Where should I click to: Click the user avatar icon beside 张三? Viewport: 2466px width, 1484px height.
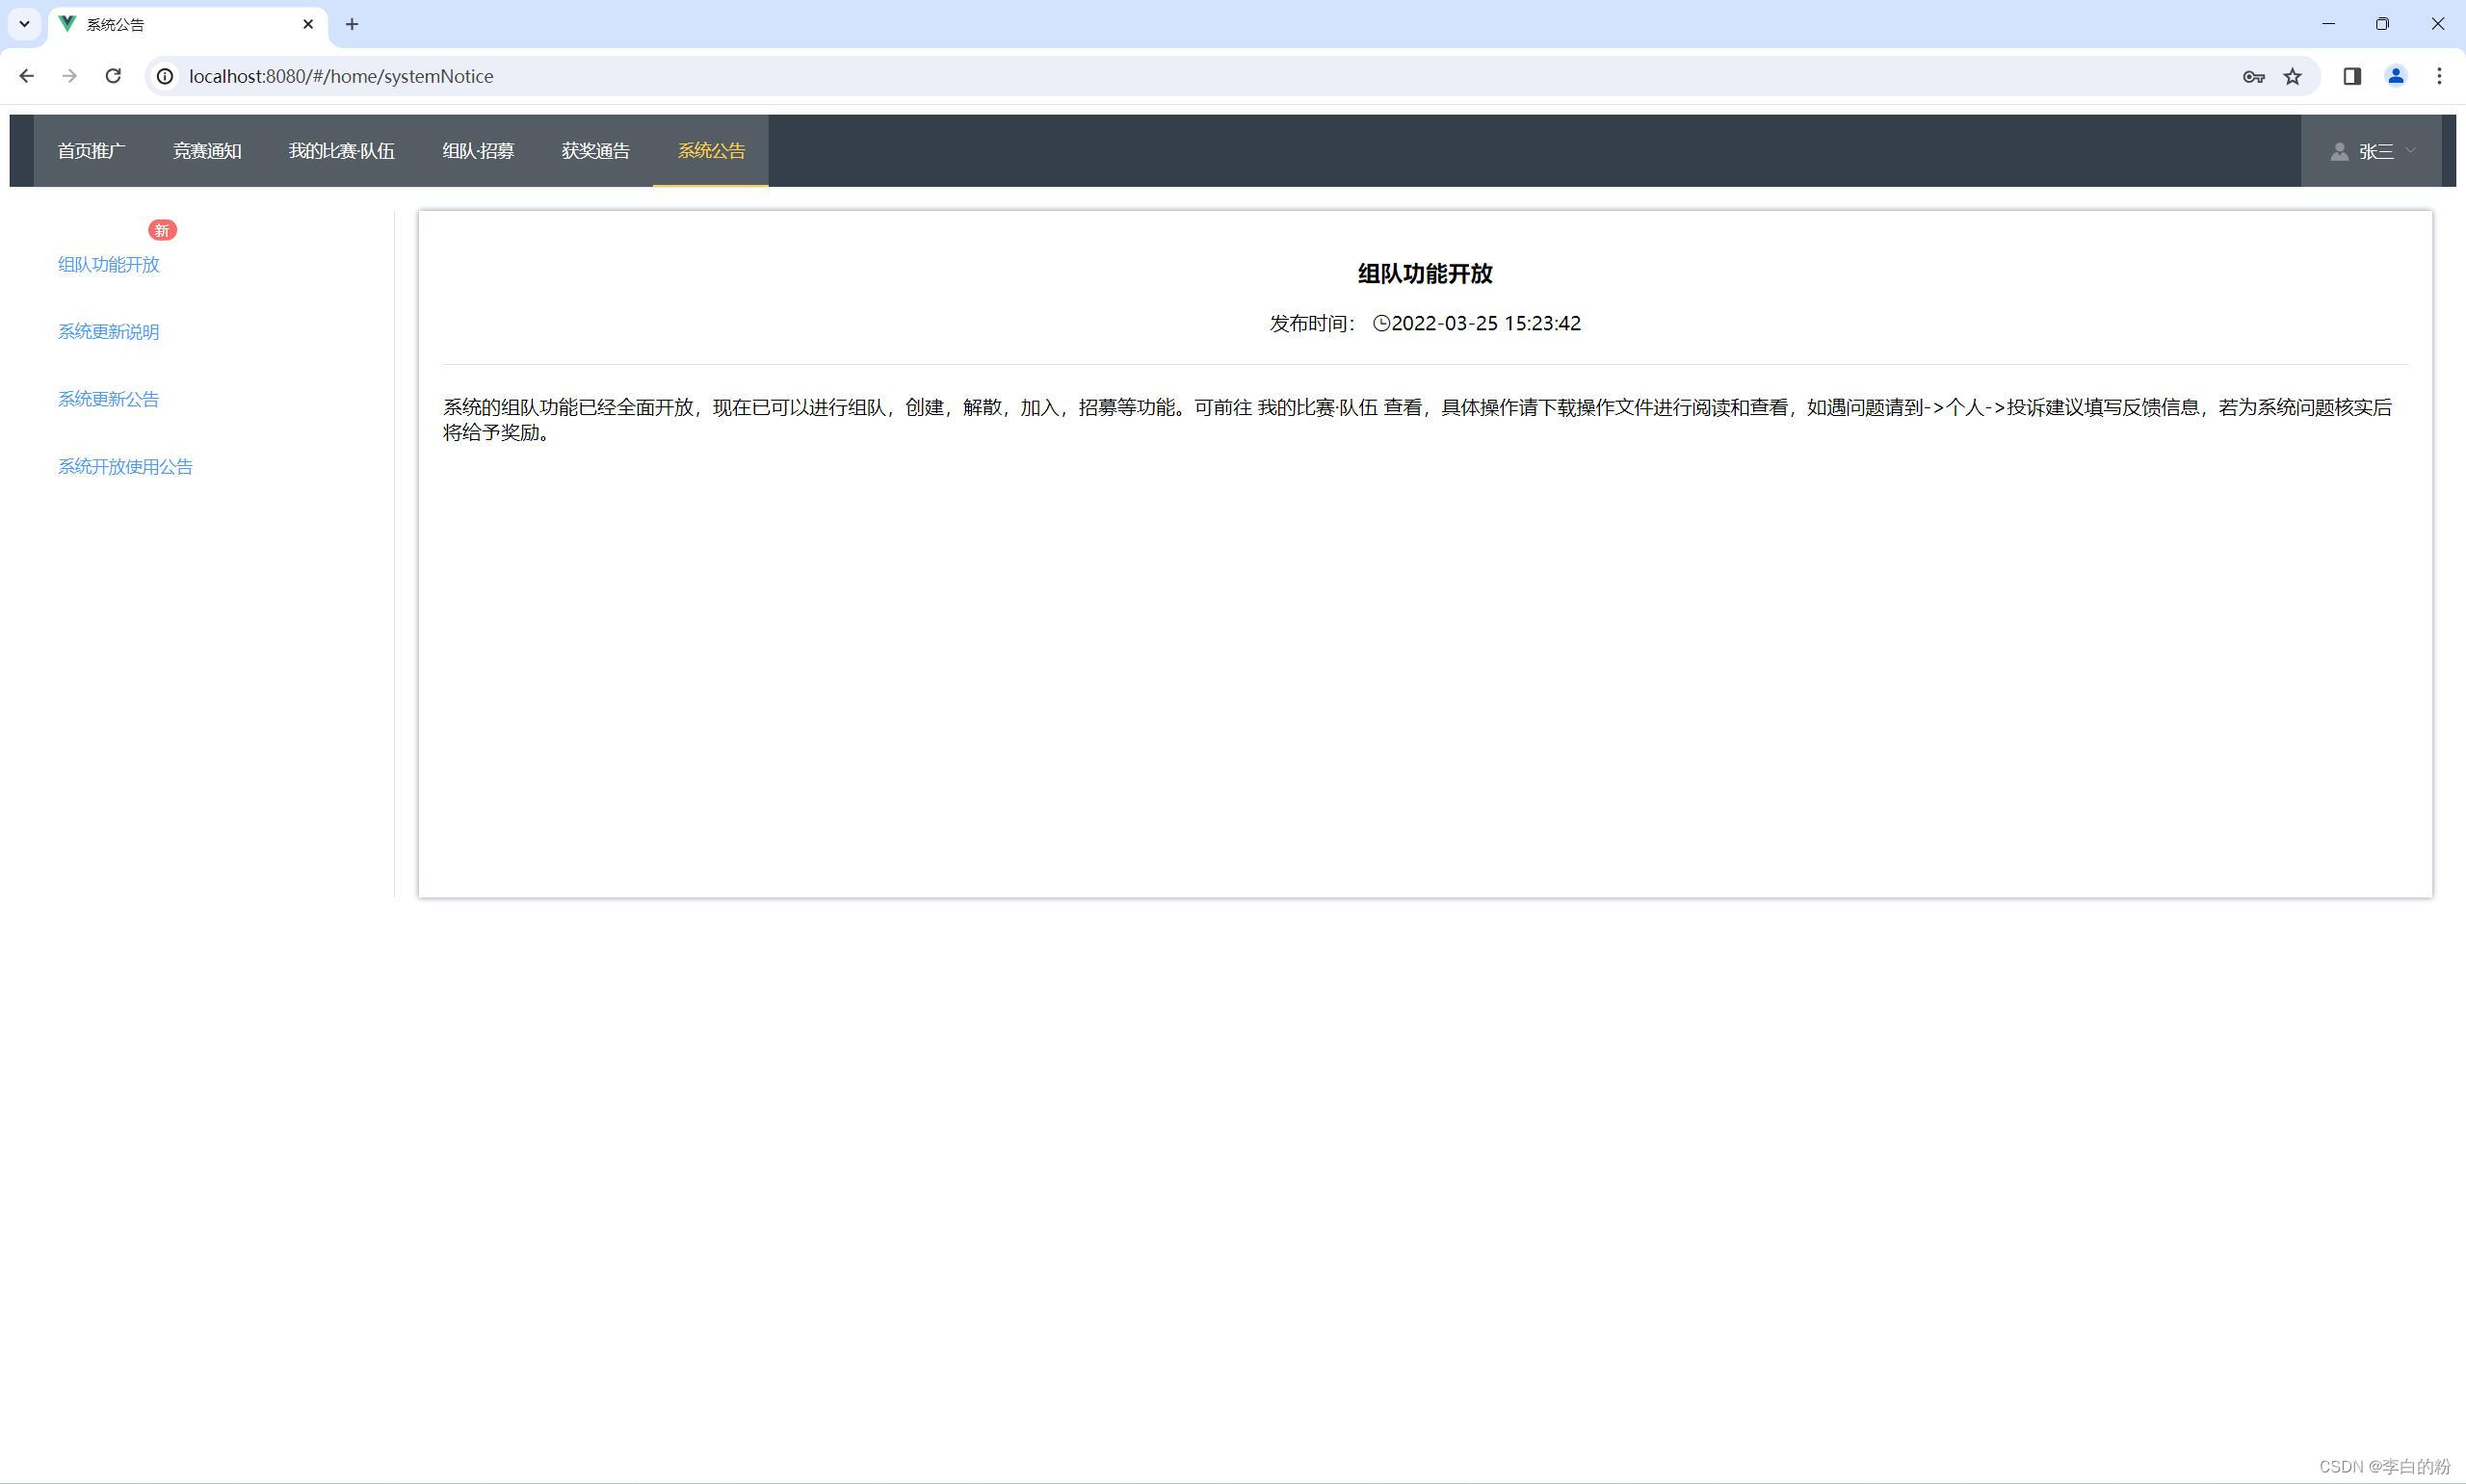click(2339, 151)
